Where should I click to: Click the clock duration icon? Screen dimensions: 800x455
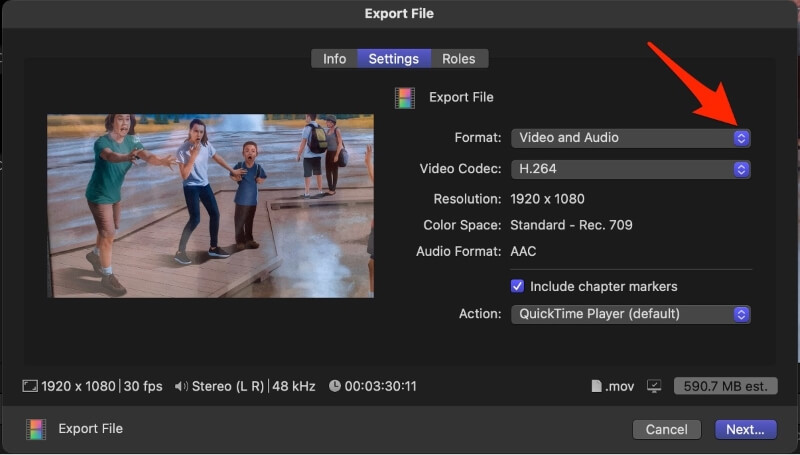[x=335, y=386]
